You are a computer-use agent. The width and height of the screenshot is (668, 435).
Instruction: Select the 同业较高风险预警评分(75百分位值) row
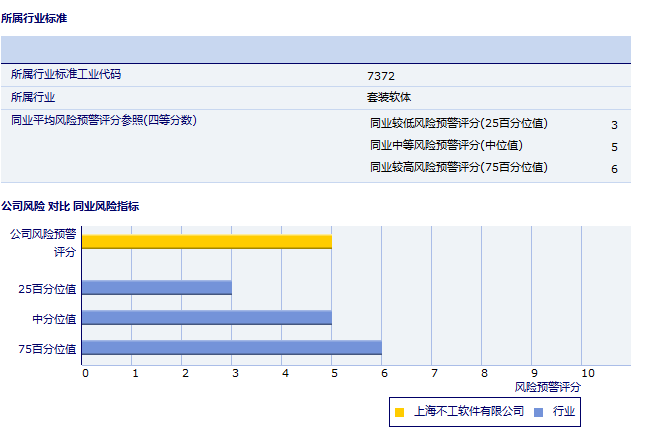[458, 167]
